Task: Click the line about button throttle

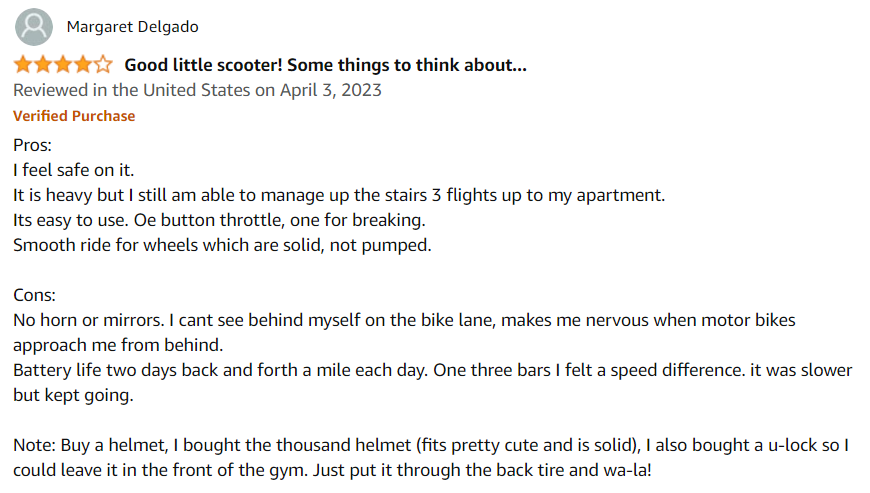Action: pos(219,220)
